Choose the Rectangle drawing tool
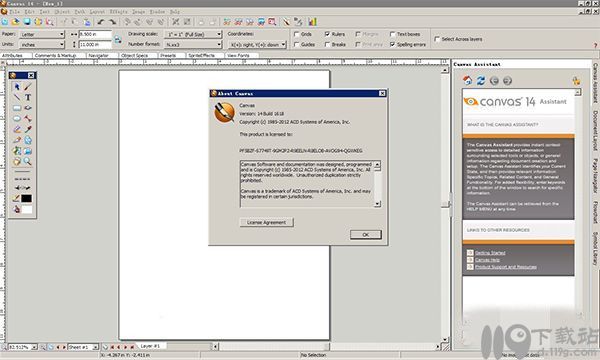600x360 pixels. click(17, 108)
